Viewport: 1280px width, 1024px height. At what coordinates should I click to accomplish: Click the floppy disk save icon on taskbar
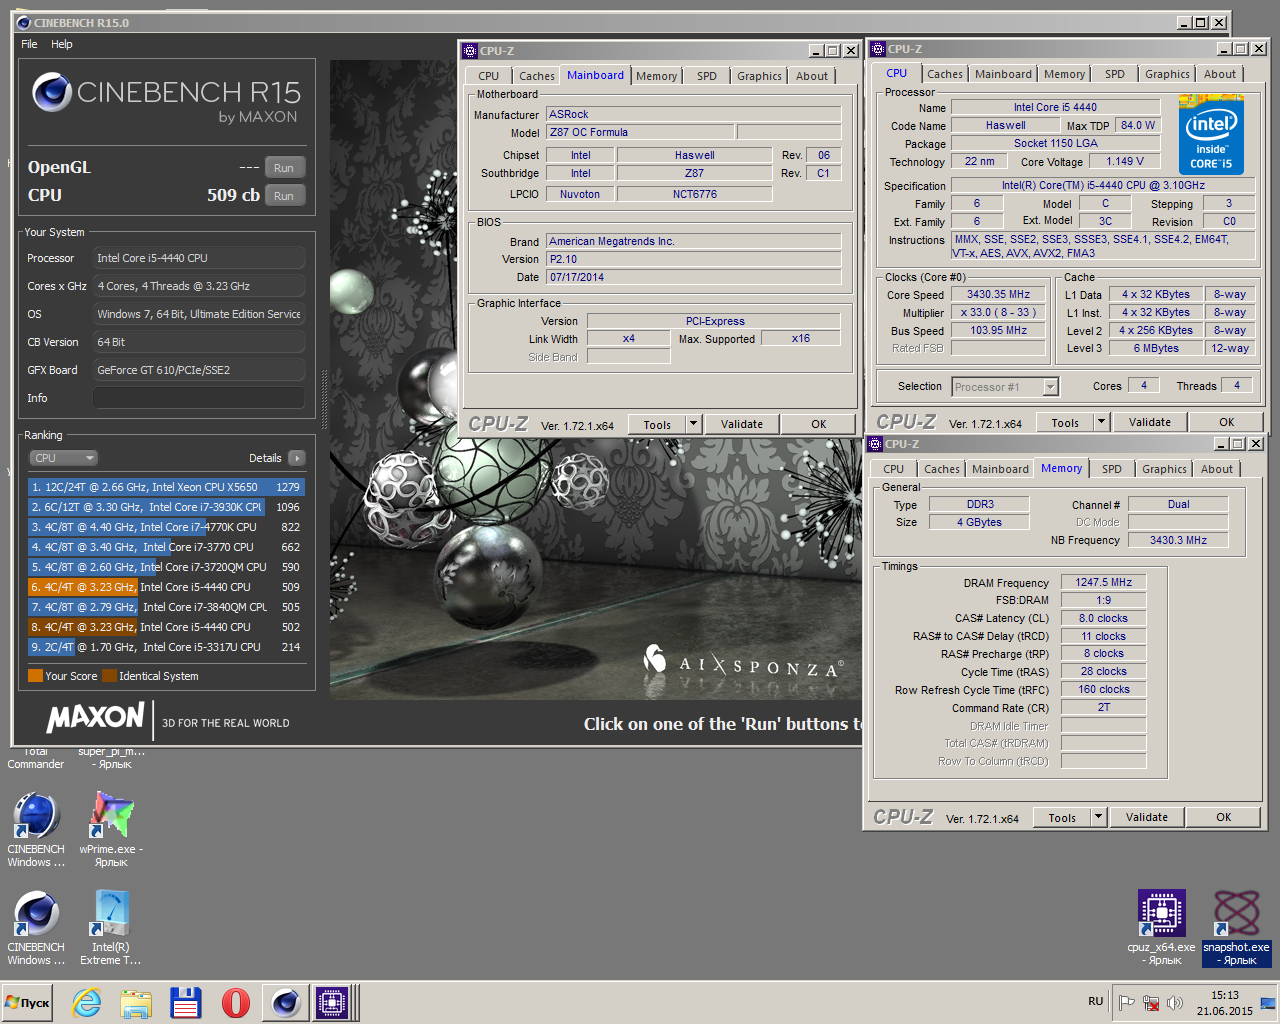[186, 1003]
